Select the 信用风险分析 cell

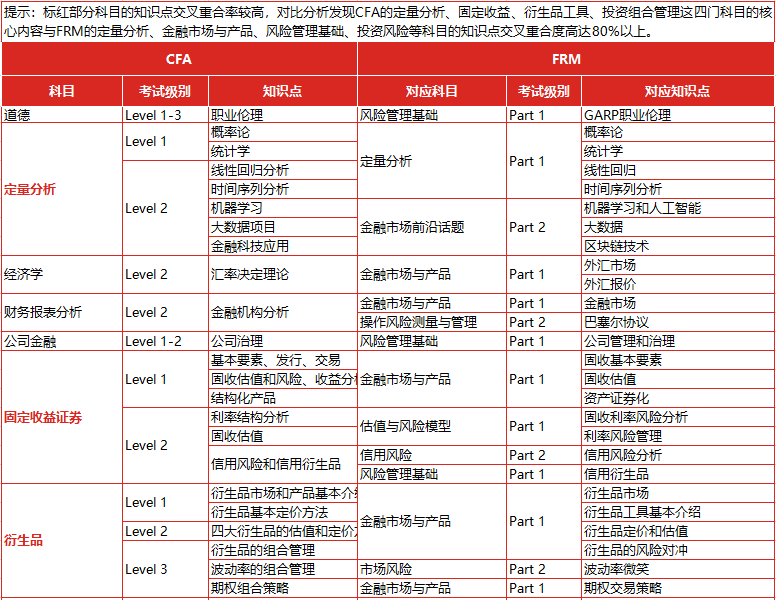coord(678,455)
